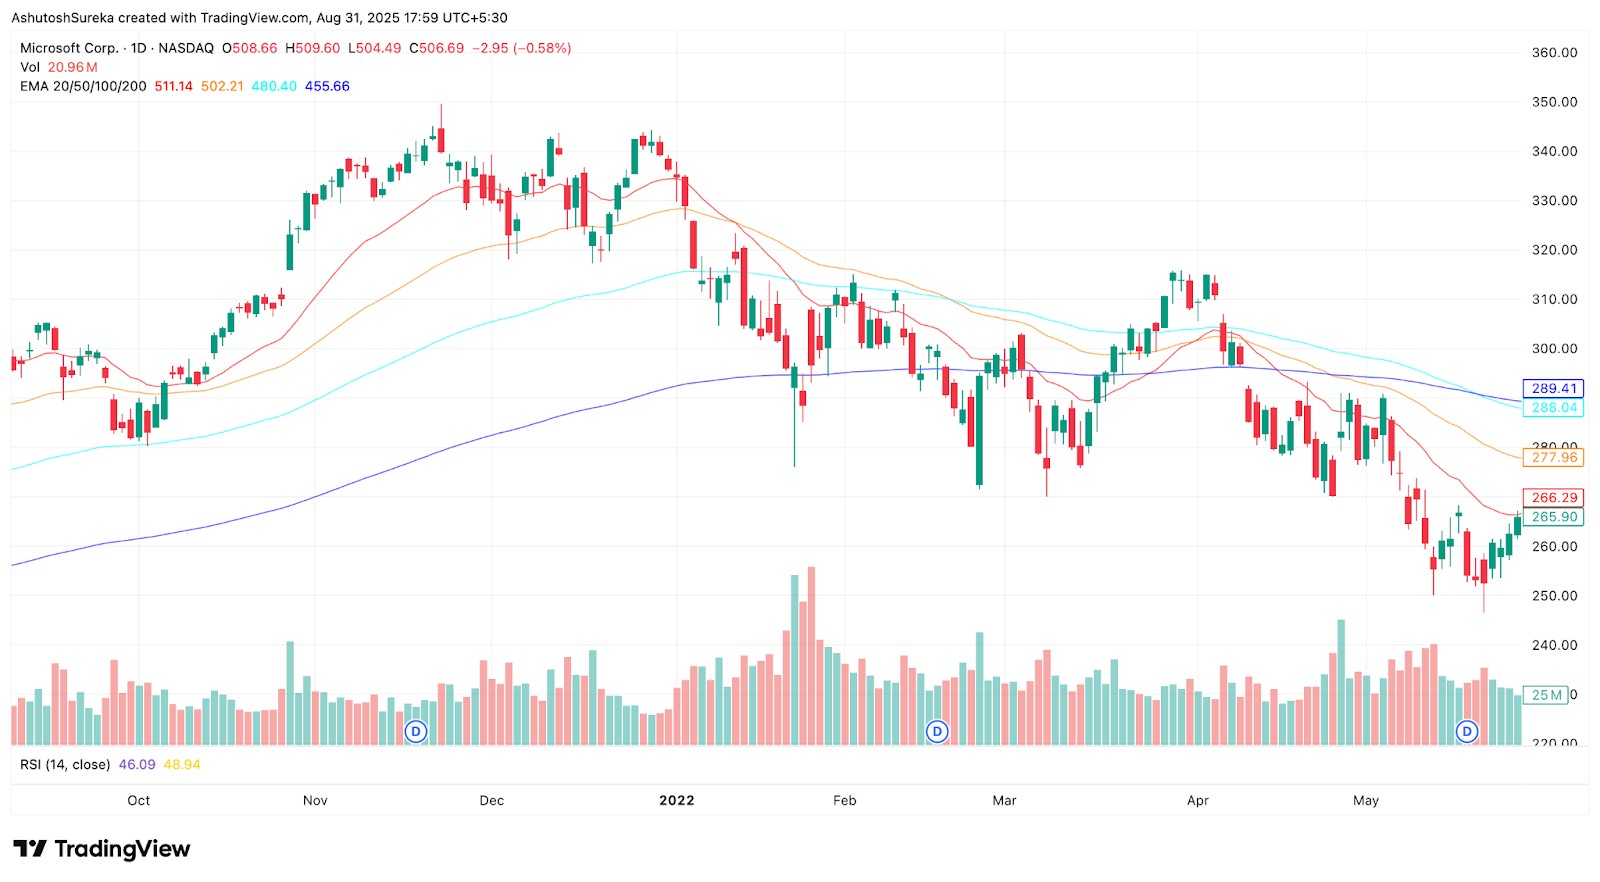Image resolution: width=1600 pixels, height=882 pixels.
Task: Select the EMA 20/50/100/200 indicator legend
Action: (83, 86)
